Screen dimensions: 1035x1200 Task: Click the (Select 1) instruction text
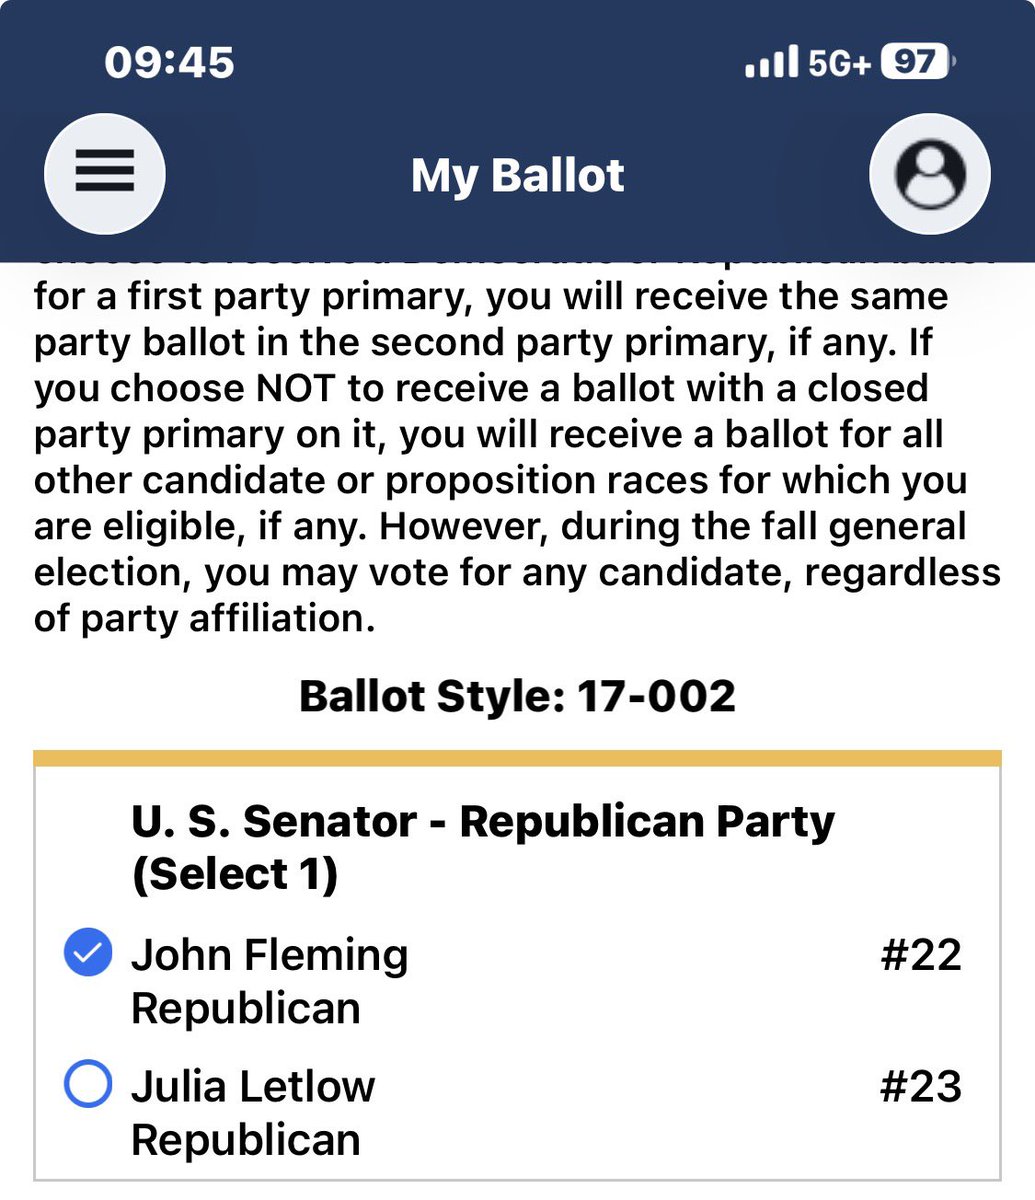(235, 875)
